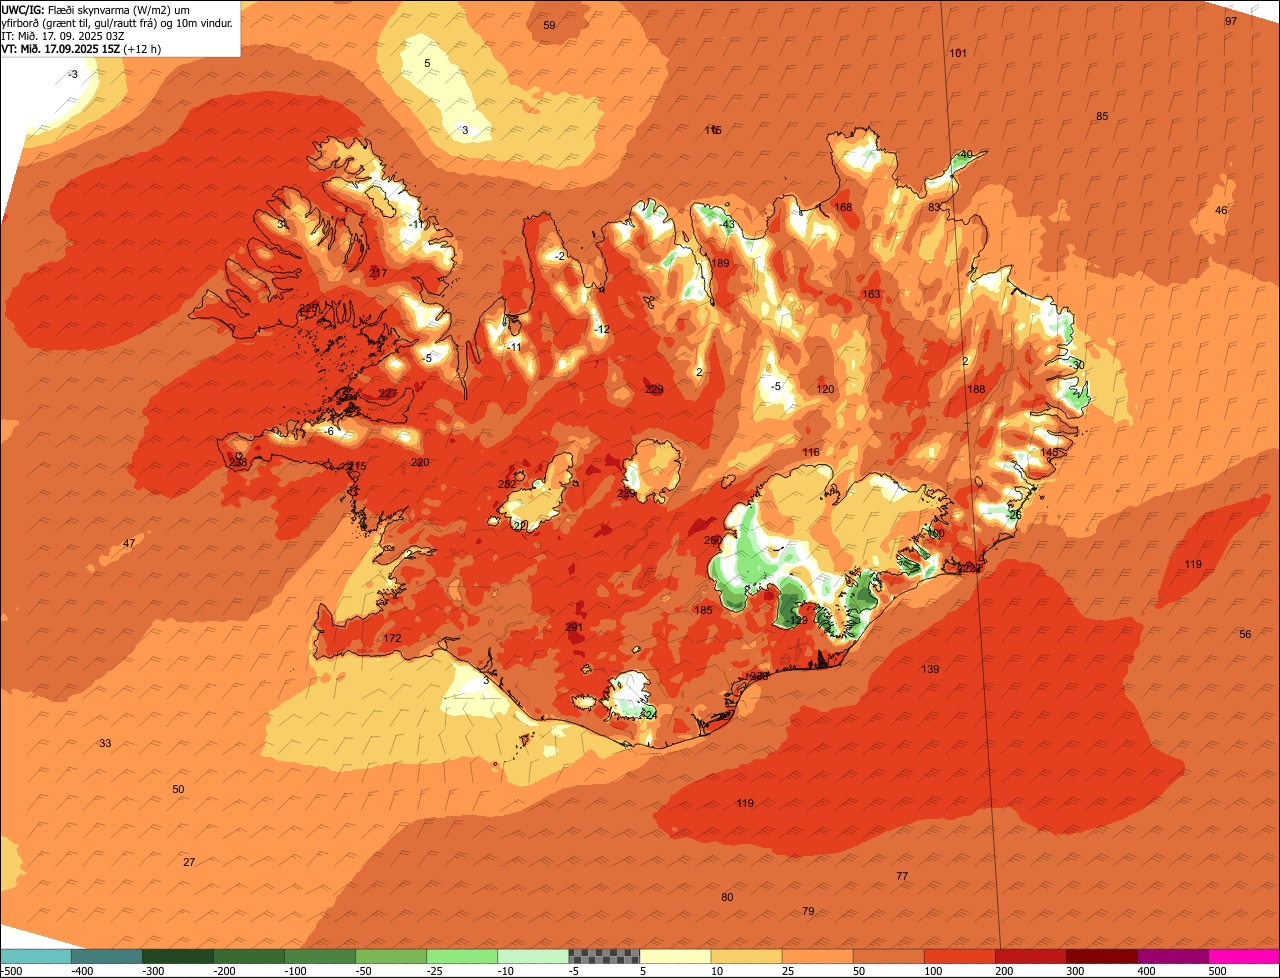1280x978 pixels.
Task: Click the legend label '-500'
Action: click(11, 971)
